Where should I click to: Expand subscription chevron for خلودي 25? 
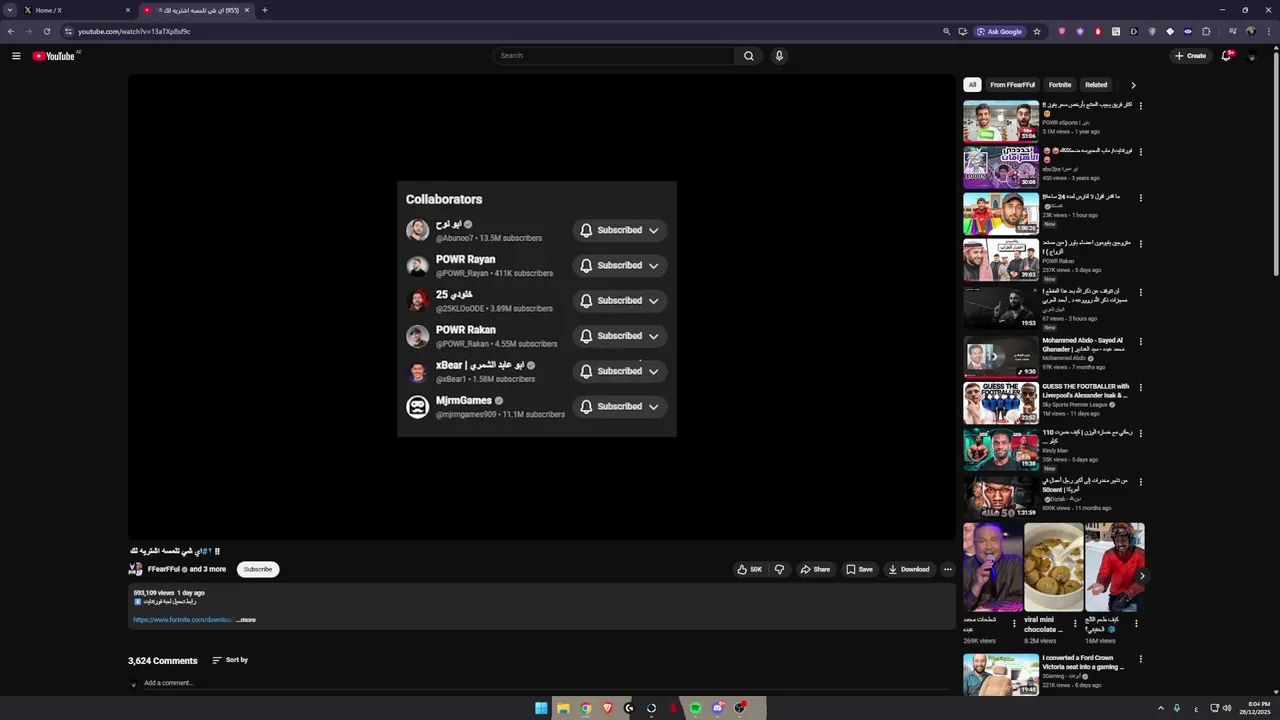point(654,300)
